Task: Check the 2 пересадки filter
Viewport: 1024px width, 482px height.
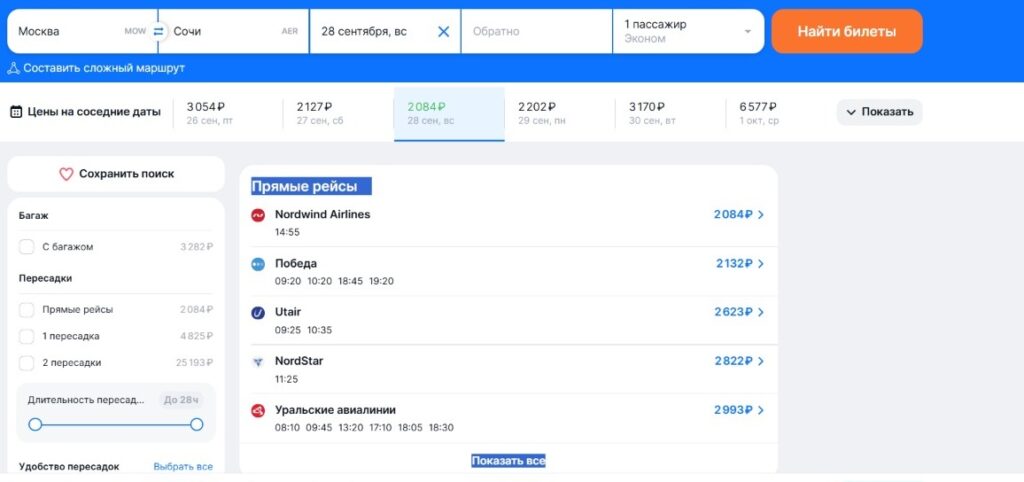Action: (27, 363)
